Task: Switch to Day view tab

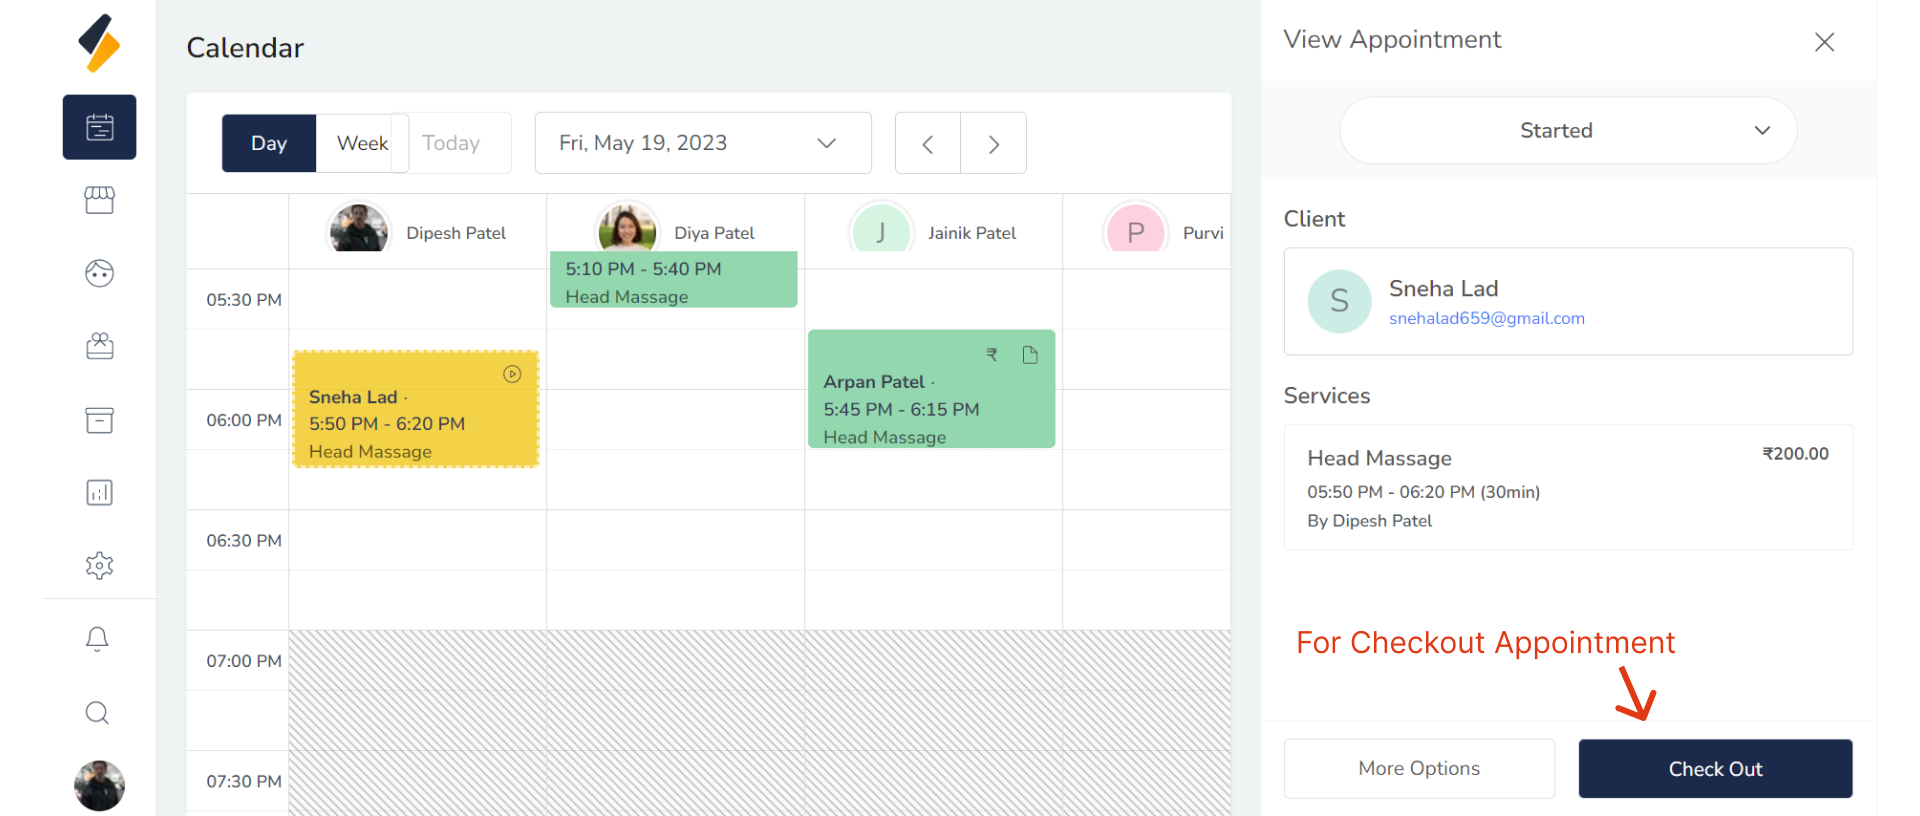Action: (x=268, y=143)
